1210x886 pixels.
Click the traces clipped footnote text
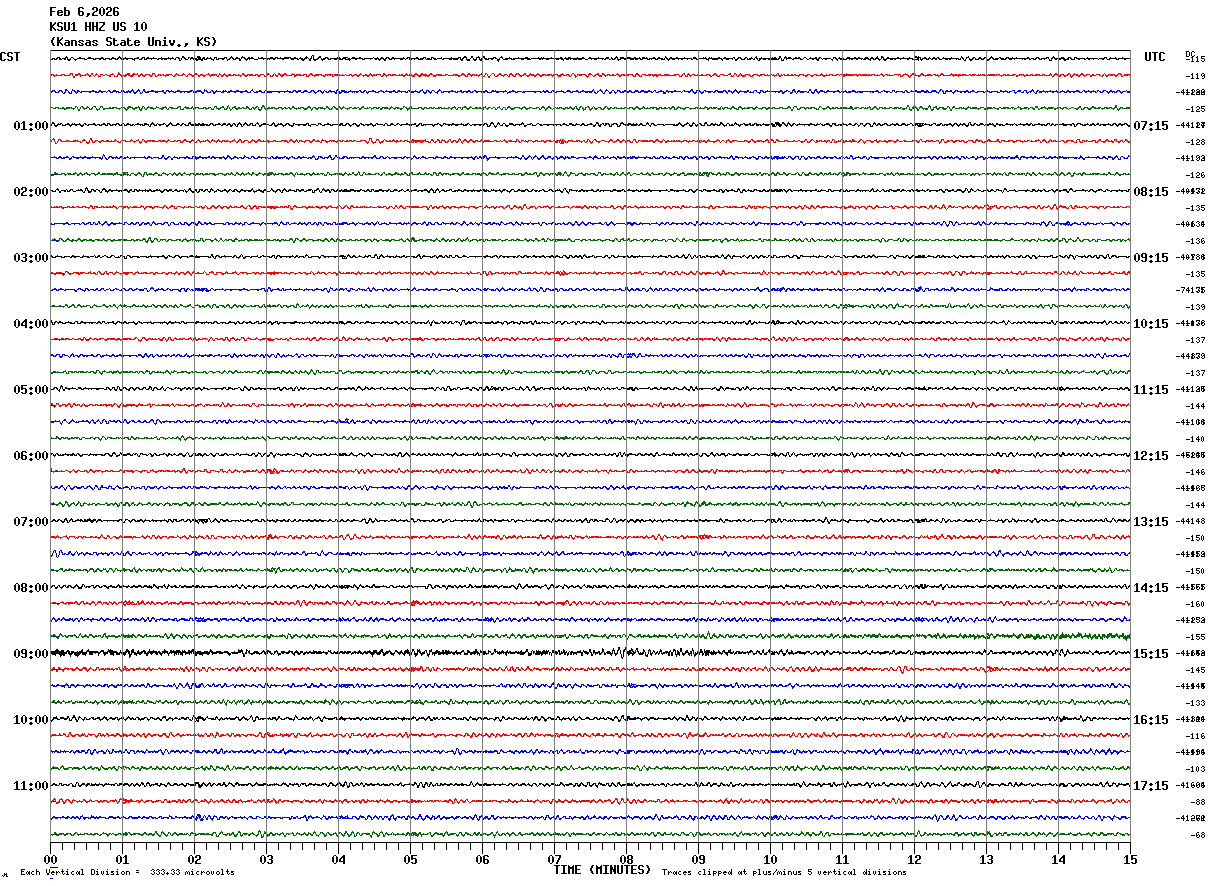784,873
